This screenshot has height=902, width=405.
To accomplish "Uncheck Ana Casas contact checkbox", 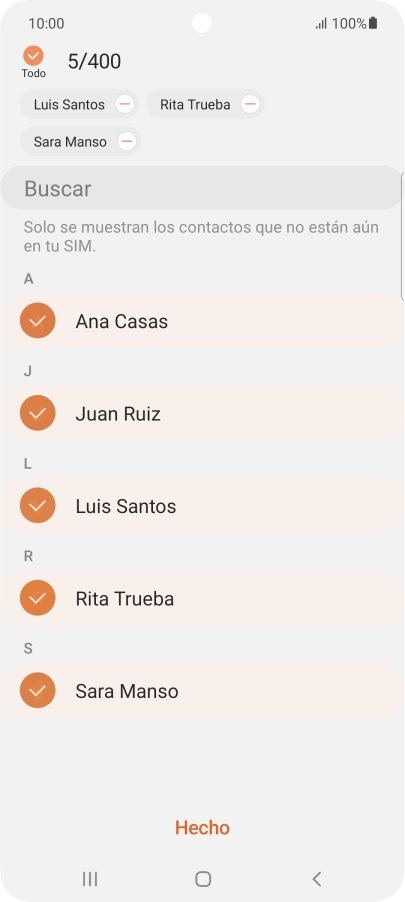I will (x=37, y=320).
